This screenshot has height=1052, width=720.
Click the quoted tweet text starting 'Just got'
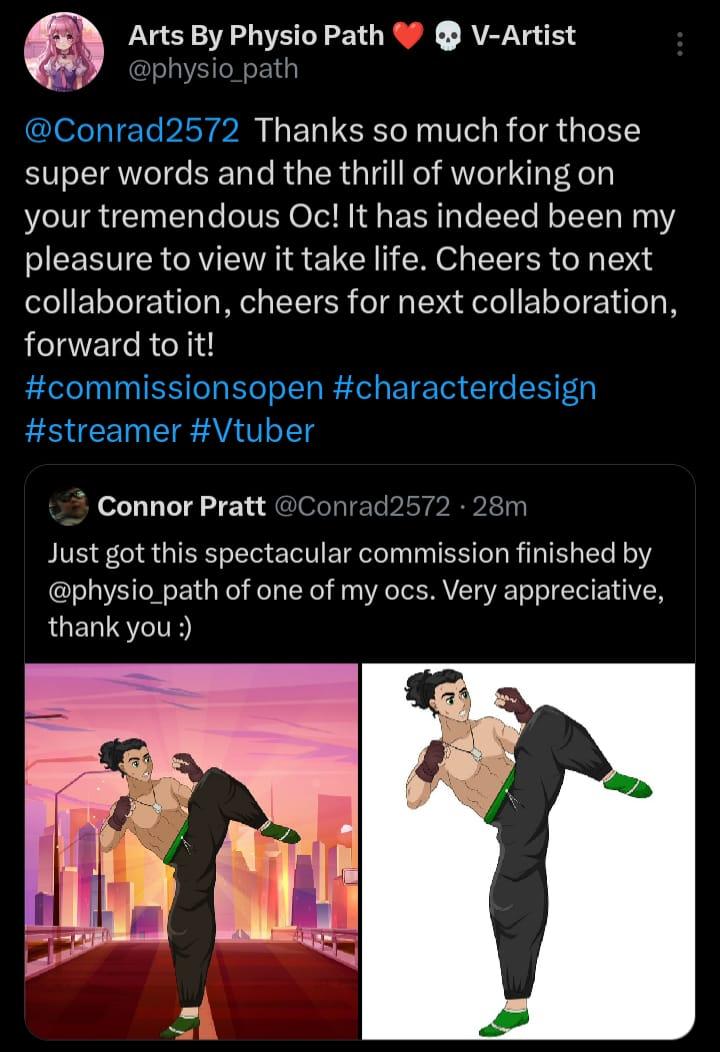coord(350,553)
